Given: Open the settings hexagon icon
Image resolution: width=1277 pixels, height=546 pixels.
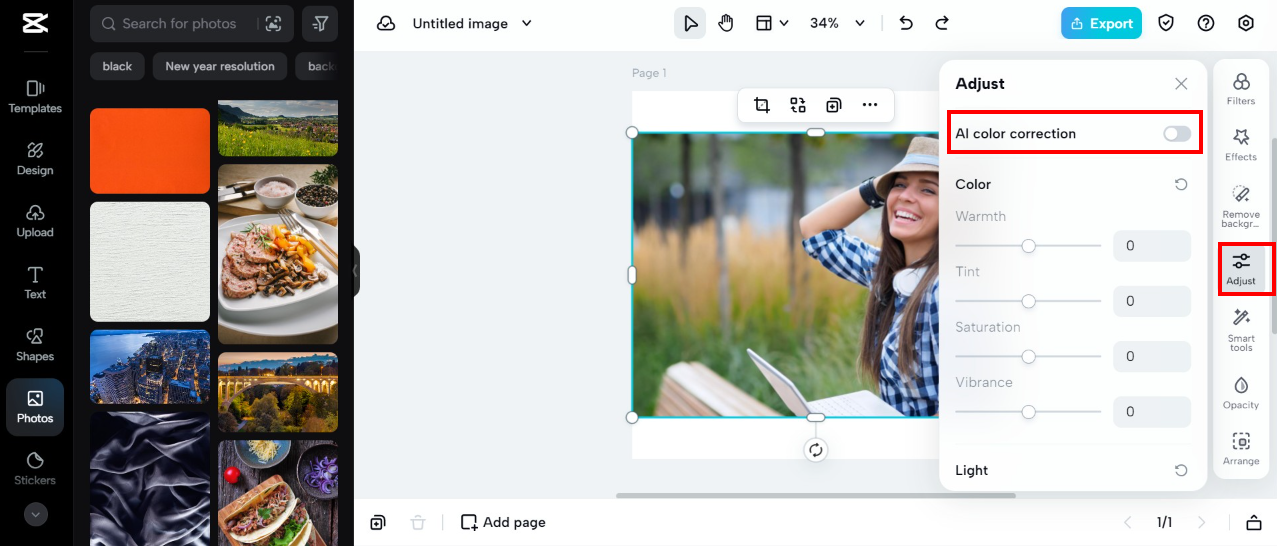Looking at the screenshot, I should coord(1246,23).
